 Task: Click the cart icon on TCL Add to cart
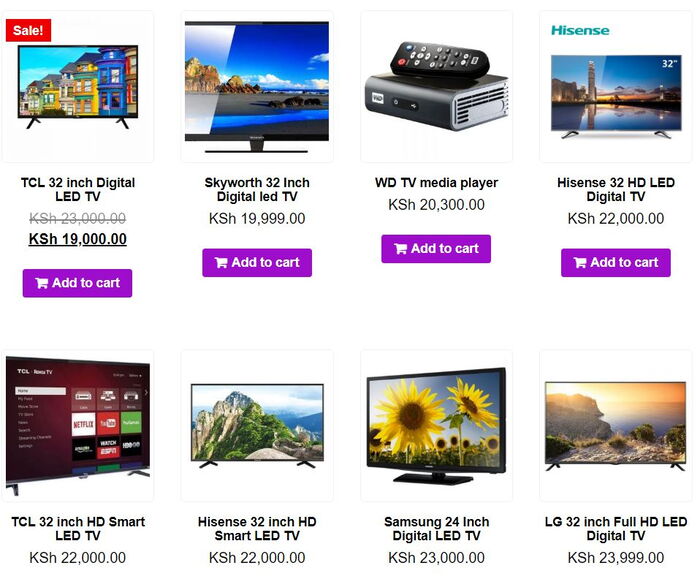point(42,283)
